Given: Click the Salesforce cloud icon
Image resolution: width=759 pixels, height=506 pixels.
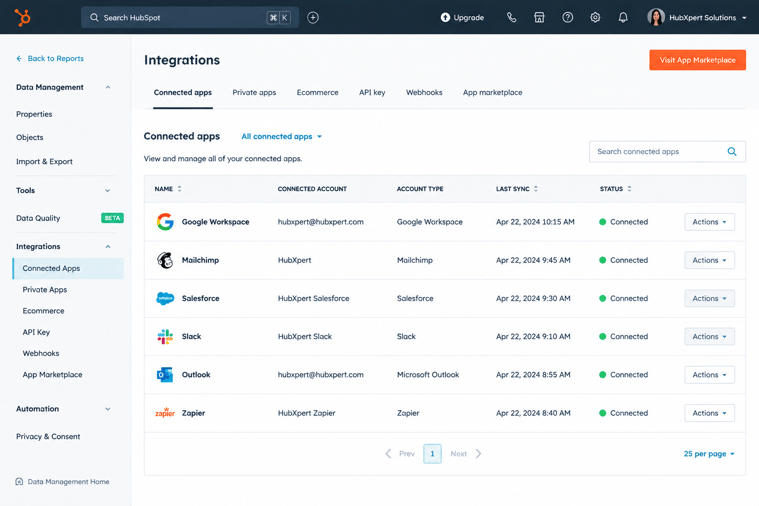Looking at the screenshot, I should pyautogui.click(x=165, y=298).
